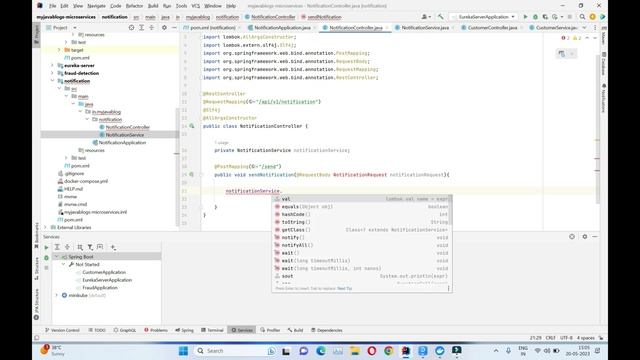Click Group By icon in Services toolbar
The image size is (640, 360).
[x=80, y=247]
